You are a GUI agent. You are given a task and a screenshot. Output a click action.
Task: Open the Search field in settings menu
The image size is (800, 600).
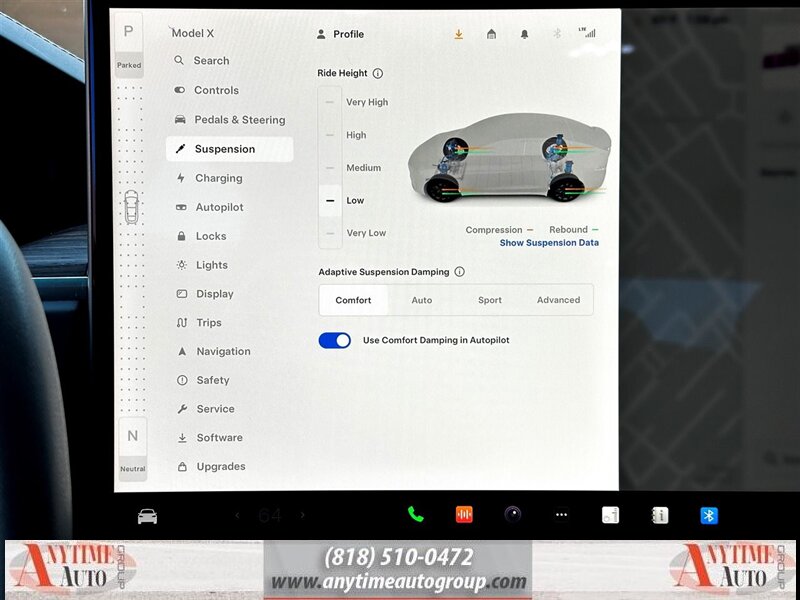click(x=202, y=61)
